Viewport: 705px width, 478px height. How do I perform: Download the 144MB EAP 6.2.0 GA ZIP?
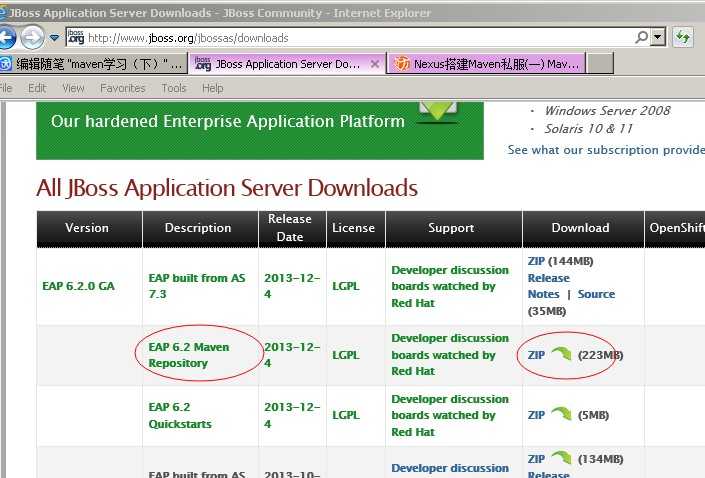(x=536, y=261)
